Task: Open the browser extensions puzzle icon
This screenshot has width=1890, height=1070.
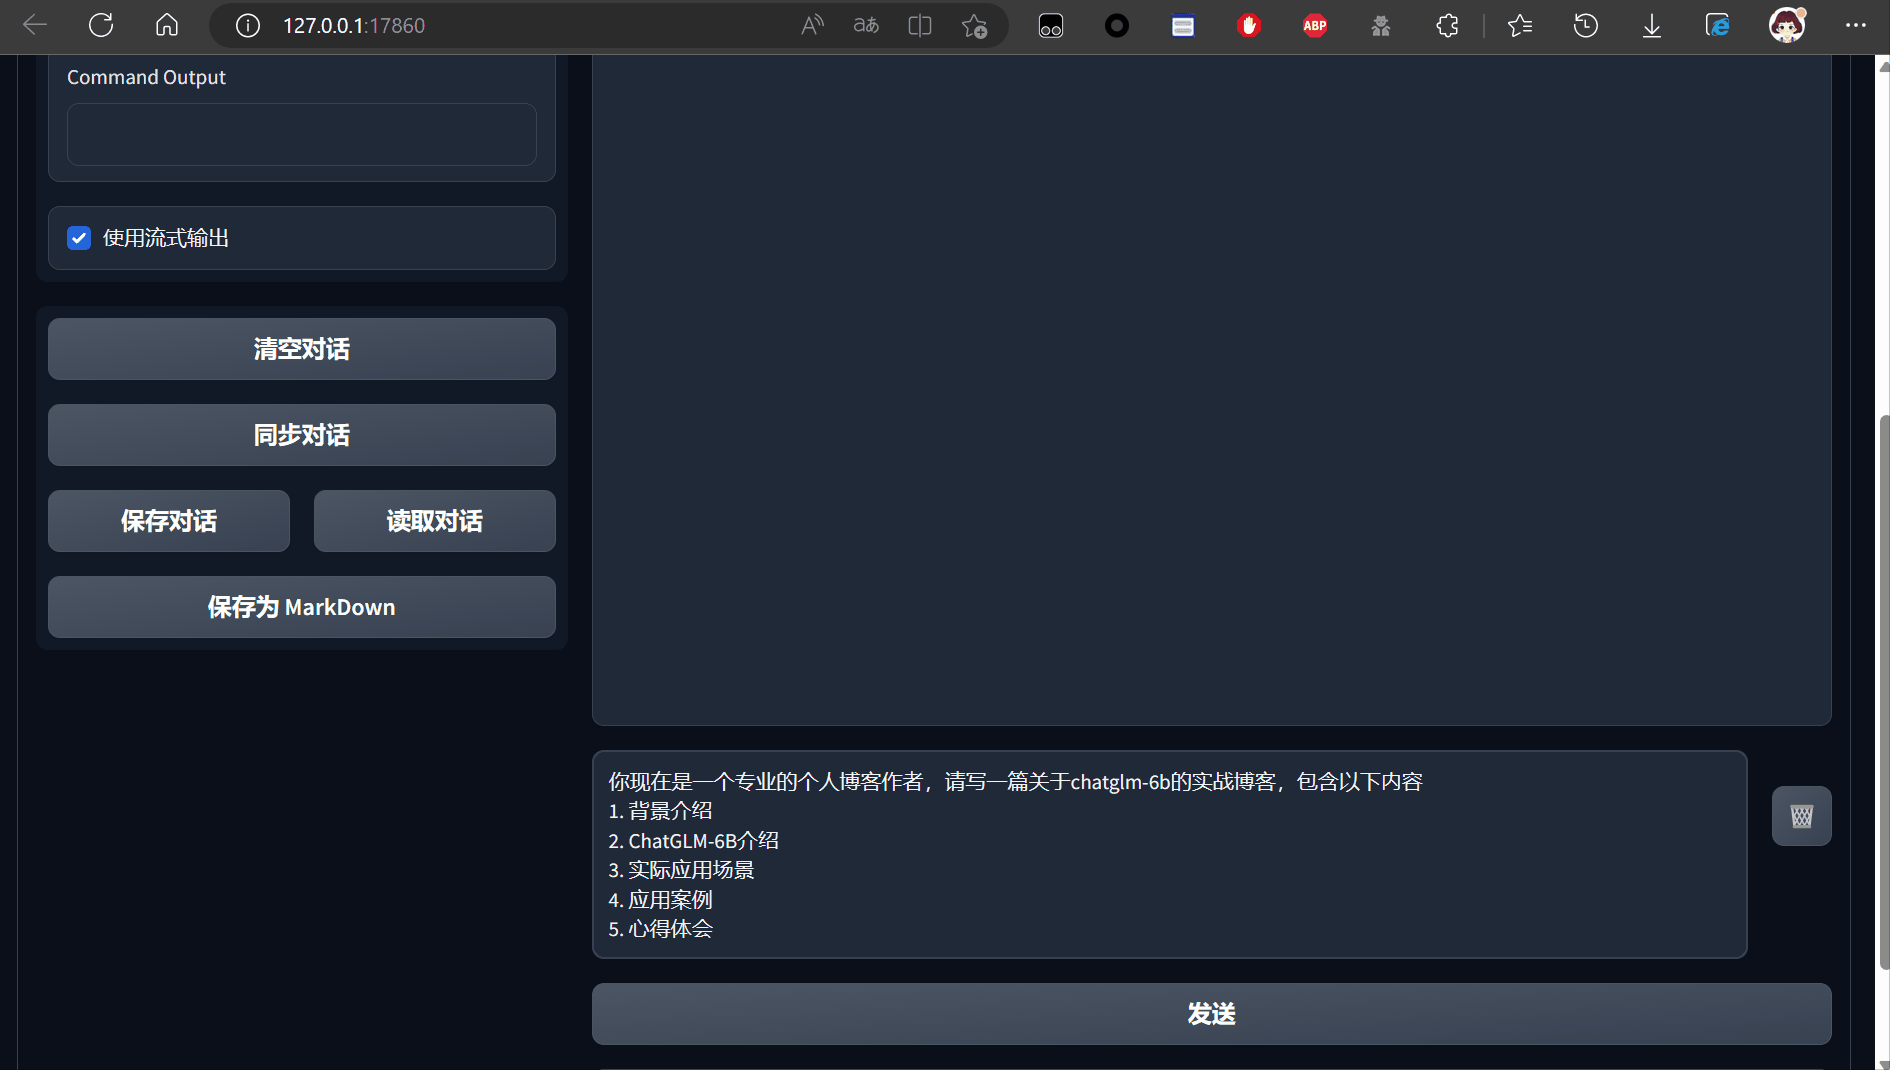Action: point(1447,25)
